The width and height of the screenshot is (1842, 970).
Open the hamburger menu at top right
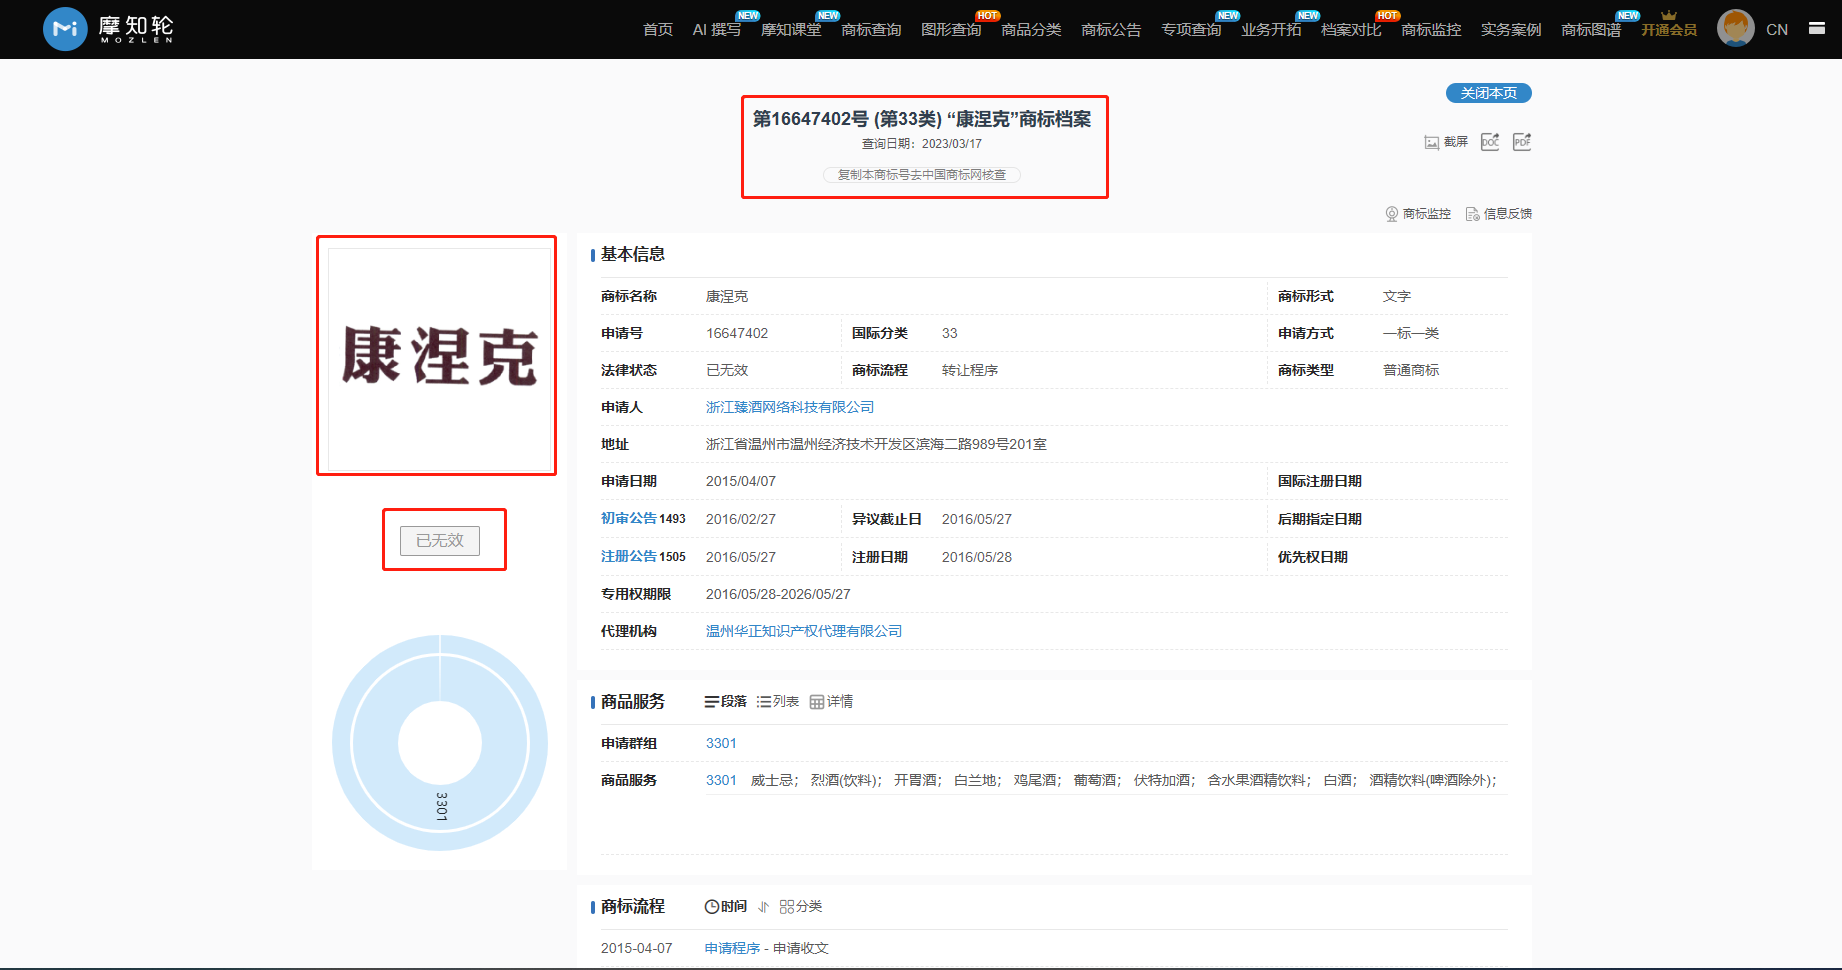click(x=1817, y=29)
